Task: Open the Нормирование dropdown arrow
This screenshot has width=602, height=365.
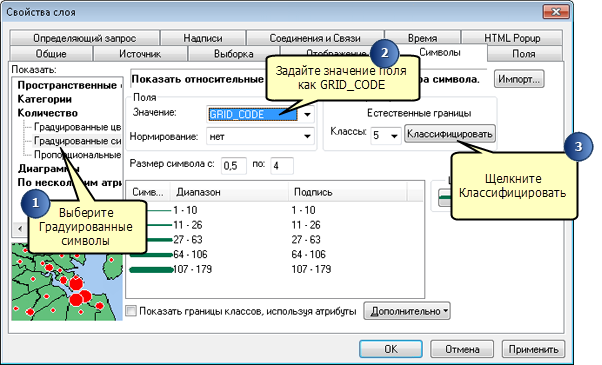Action: pyautogui.click(x=307, y=136)
